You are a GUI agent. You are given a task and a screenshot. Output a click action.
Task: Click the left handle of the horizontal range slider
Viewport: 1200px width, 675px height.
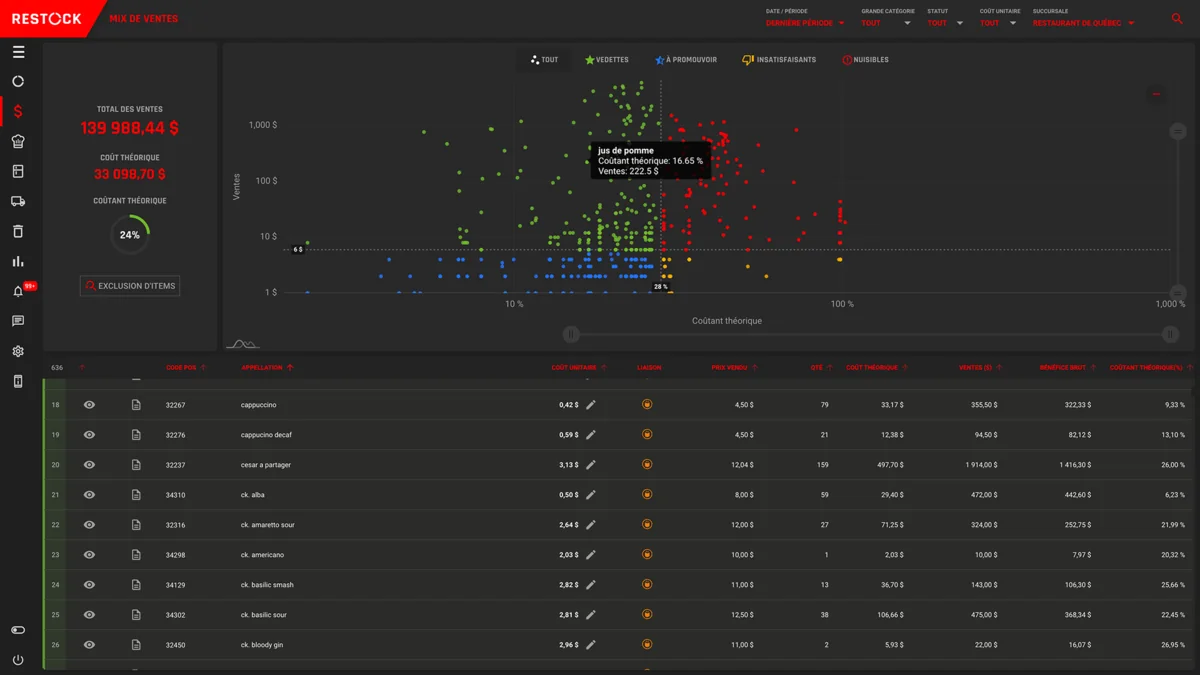(x=571, y=334)
